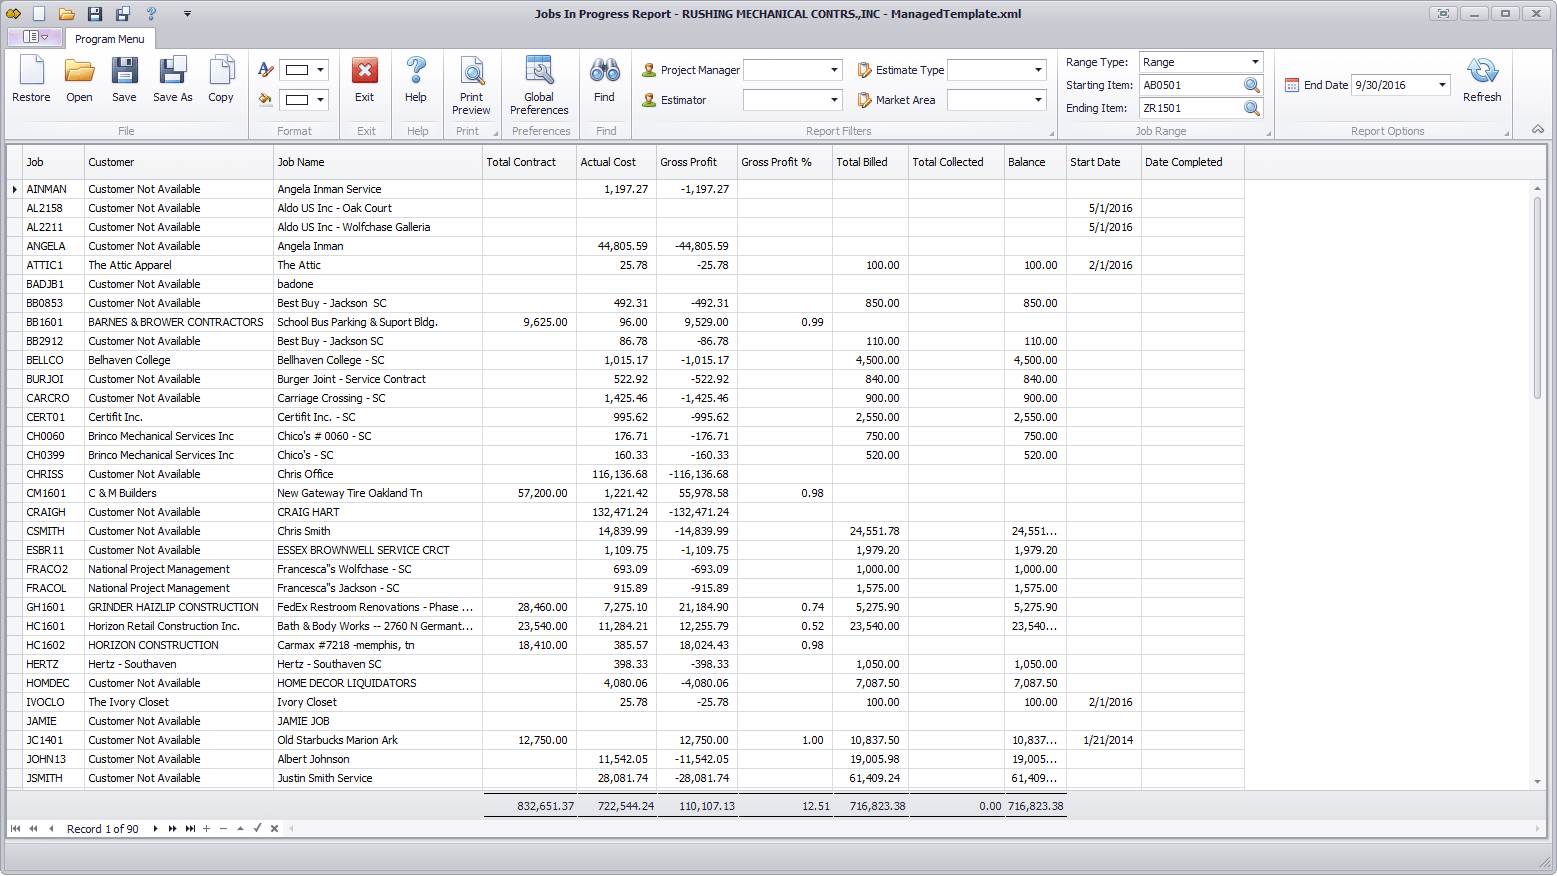Viewport: 1557px width, 876px height.
Task: Open the application menu button left of Program Menu
Action: [x=34, y=37]
